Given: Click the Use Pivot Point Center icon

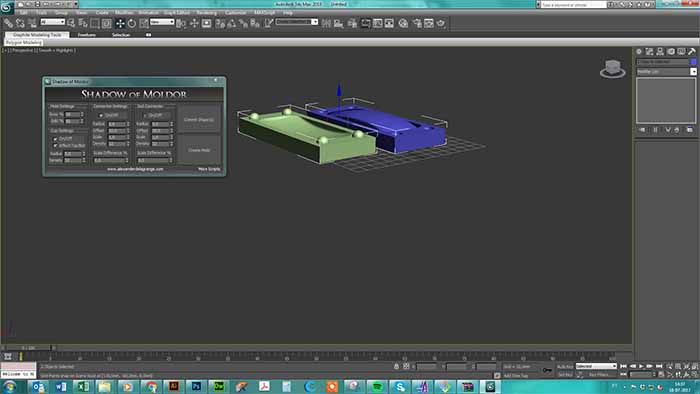Looking at the screenshot, I should point(181,23).
